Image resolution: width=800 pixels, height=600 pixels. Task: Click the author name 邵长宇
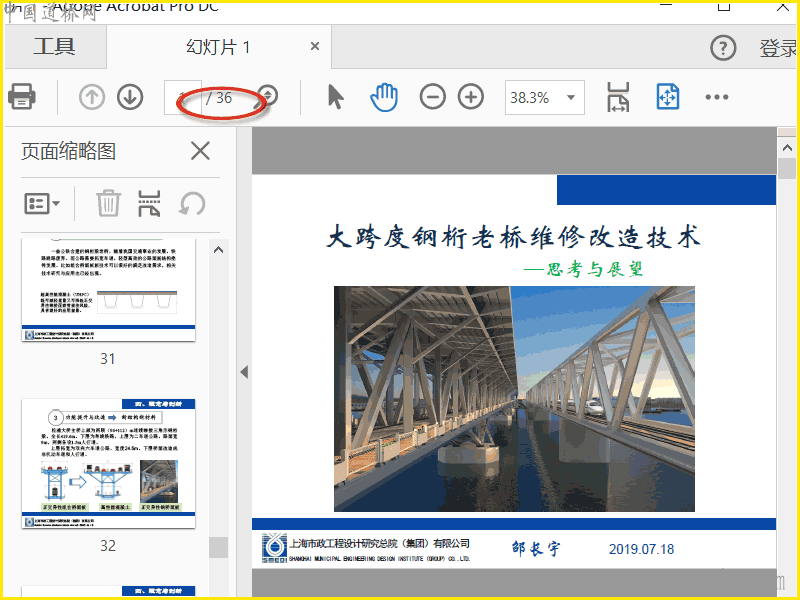point(536,548)
